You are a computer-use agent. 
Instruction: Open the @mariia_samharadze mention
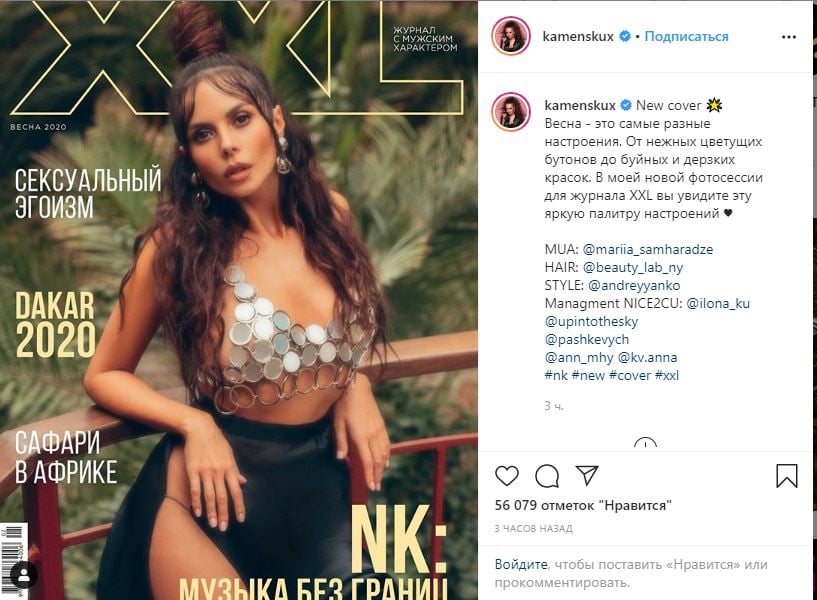(648, 249)
